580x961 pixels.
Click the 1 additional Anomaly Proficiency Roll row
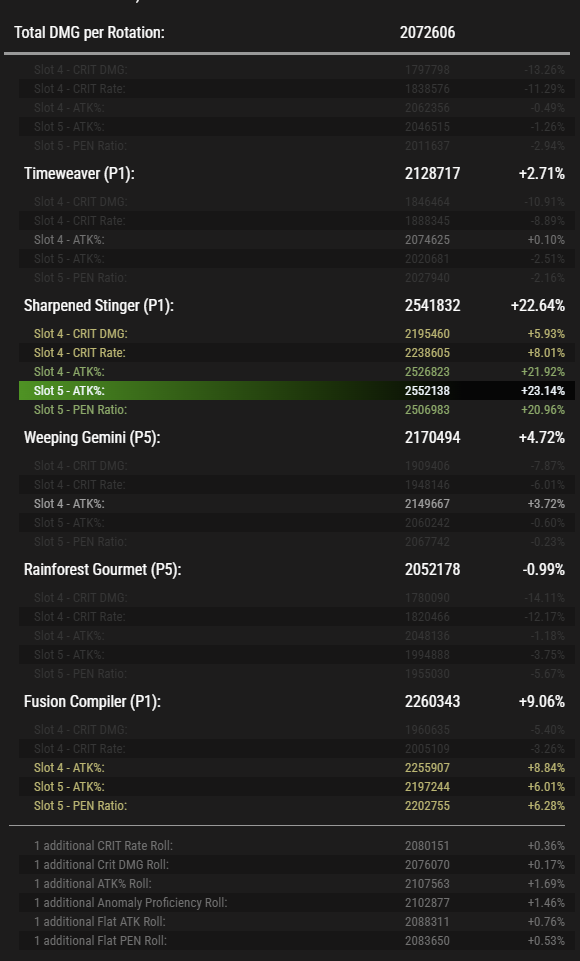297,903
